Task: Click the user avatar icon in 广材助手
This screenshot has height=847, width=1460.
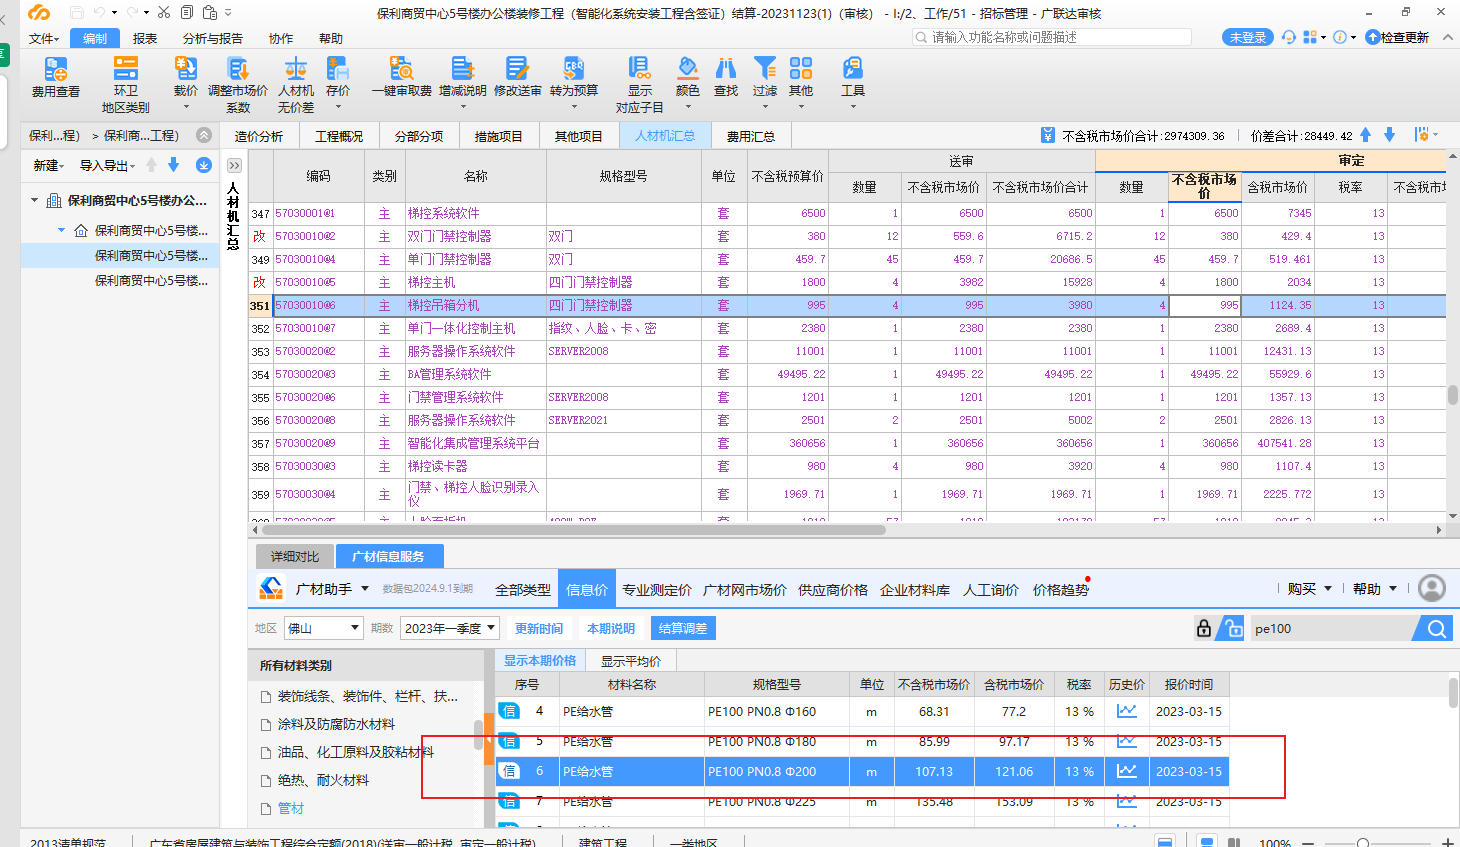Action: tap(1432, 588)
